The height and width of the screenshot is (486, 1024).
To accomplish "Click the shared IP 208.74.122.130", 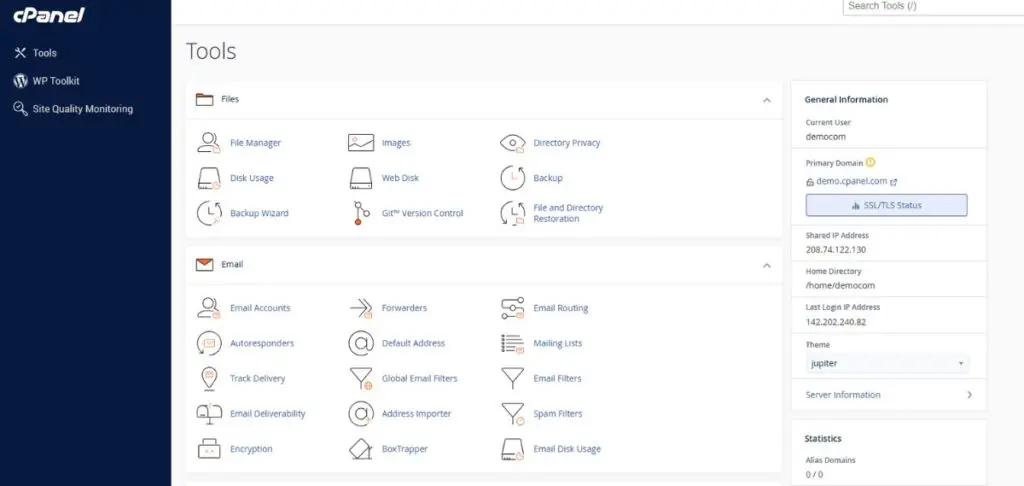I will coord(836,250).
